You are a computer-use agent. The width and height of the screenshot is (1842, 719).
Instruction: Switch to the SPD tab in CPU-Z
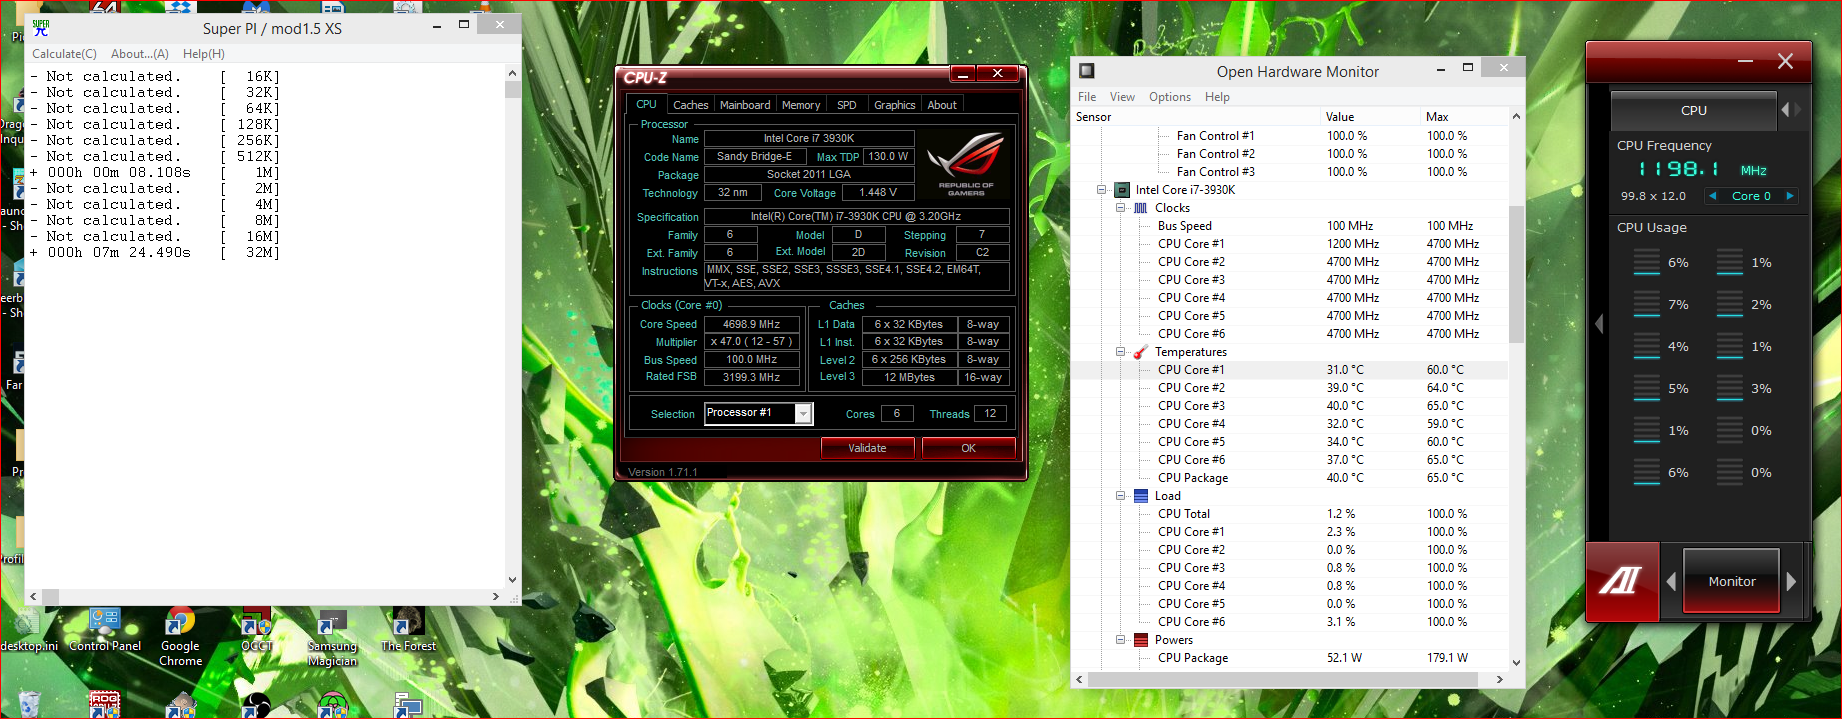(x=847, y=105)
